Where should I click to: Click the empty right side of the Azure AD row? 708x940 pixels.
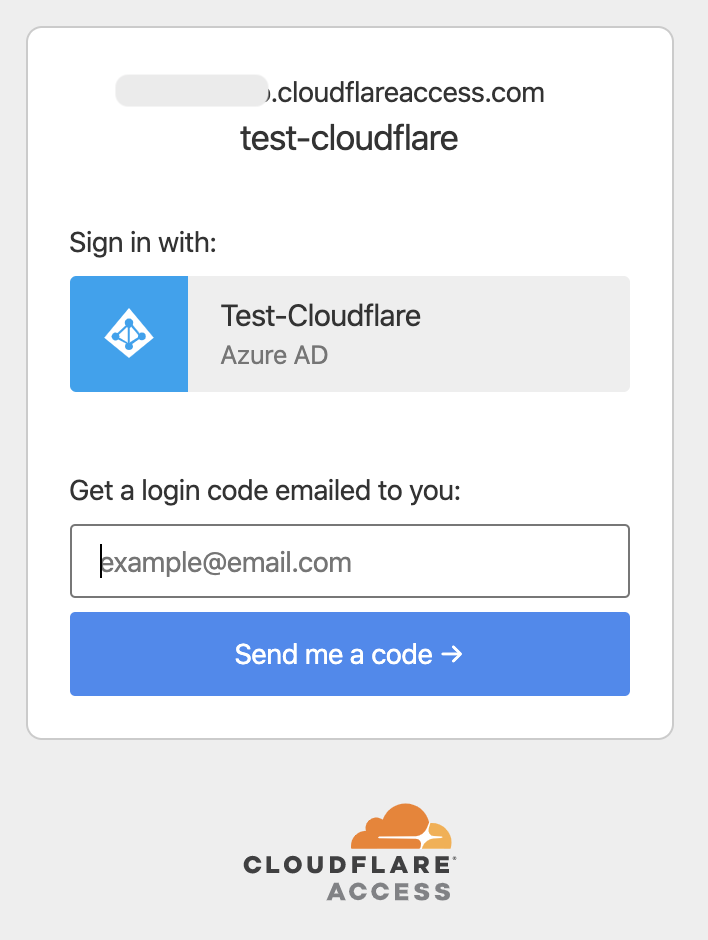tap(540, 334)
